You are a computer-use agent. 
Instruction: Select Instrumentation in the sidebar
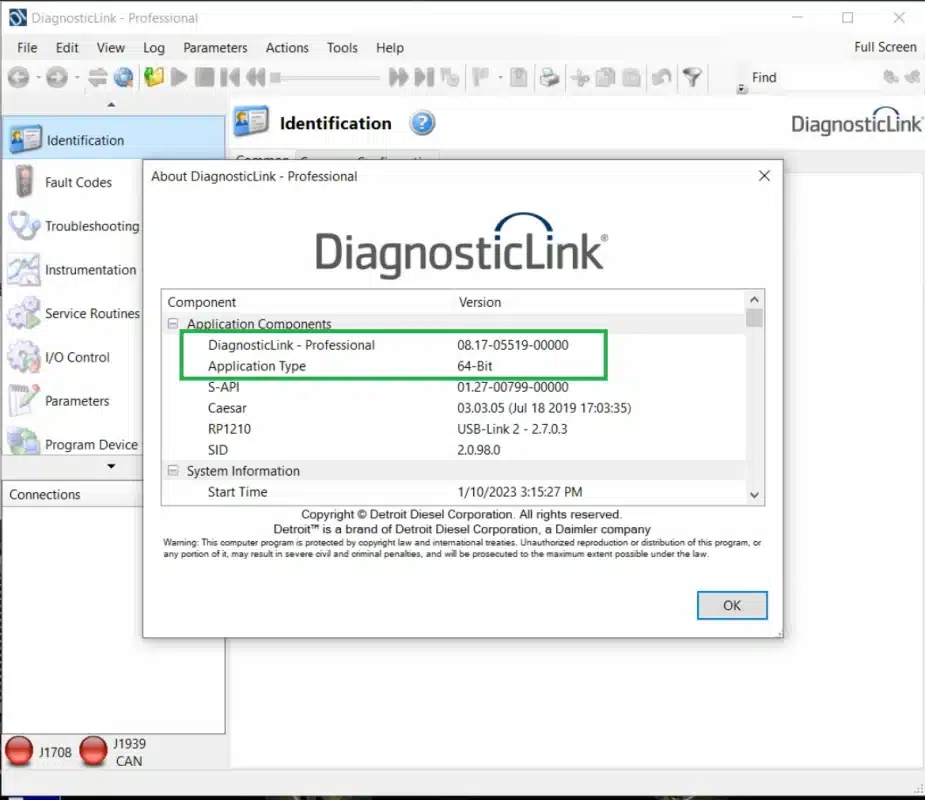point(73,270)
